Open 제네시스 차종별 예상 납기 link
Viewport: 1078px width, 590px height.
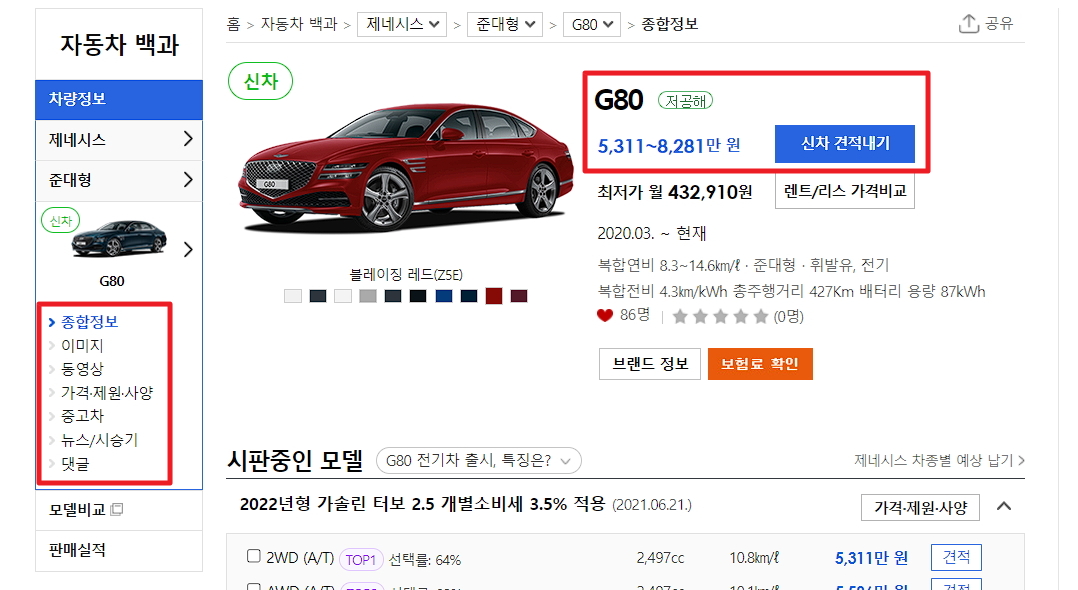939,461
